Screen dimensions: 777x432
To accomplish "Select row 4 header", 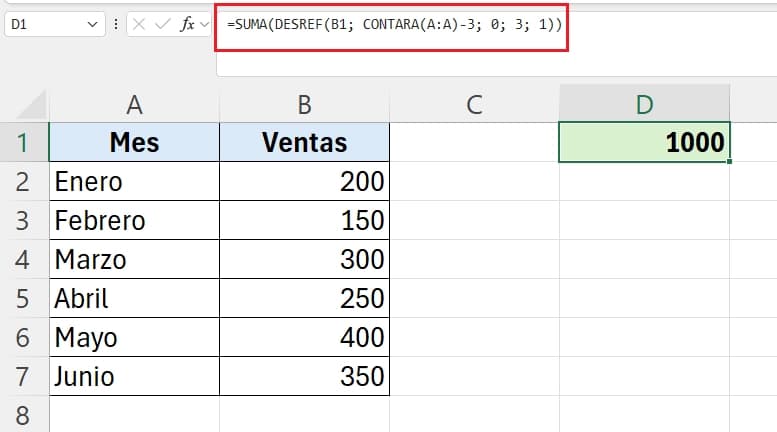I will (24, 260).
